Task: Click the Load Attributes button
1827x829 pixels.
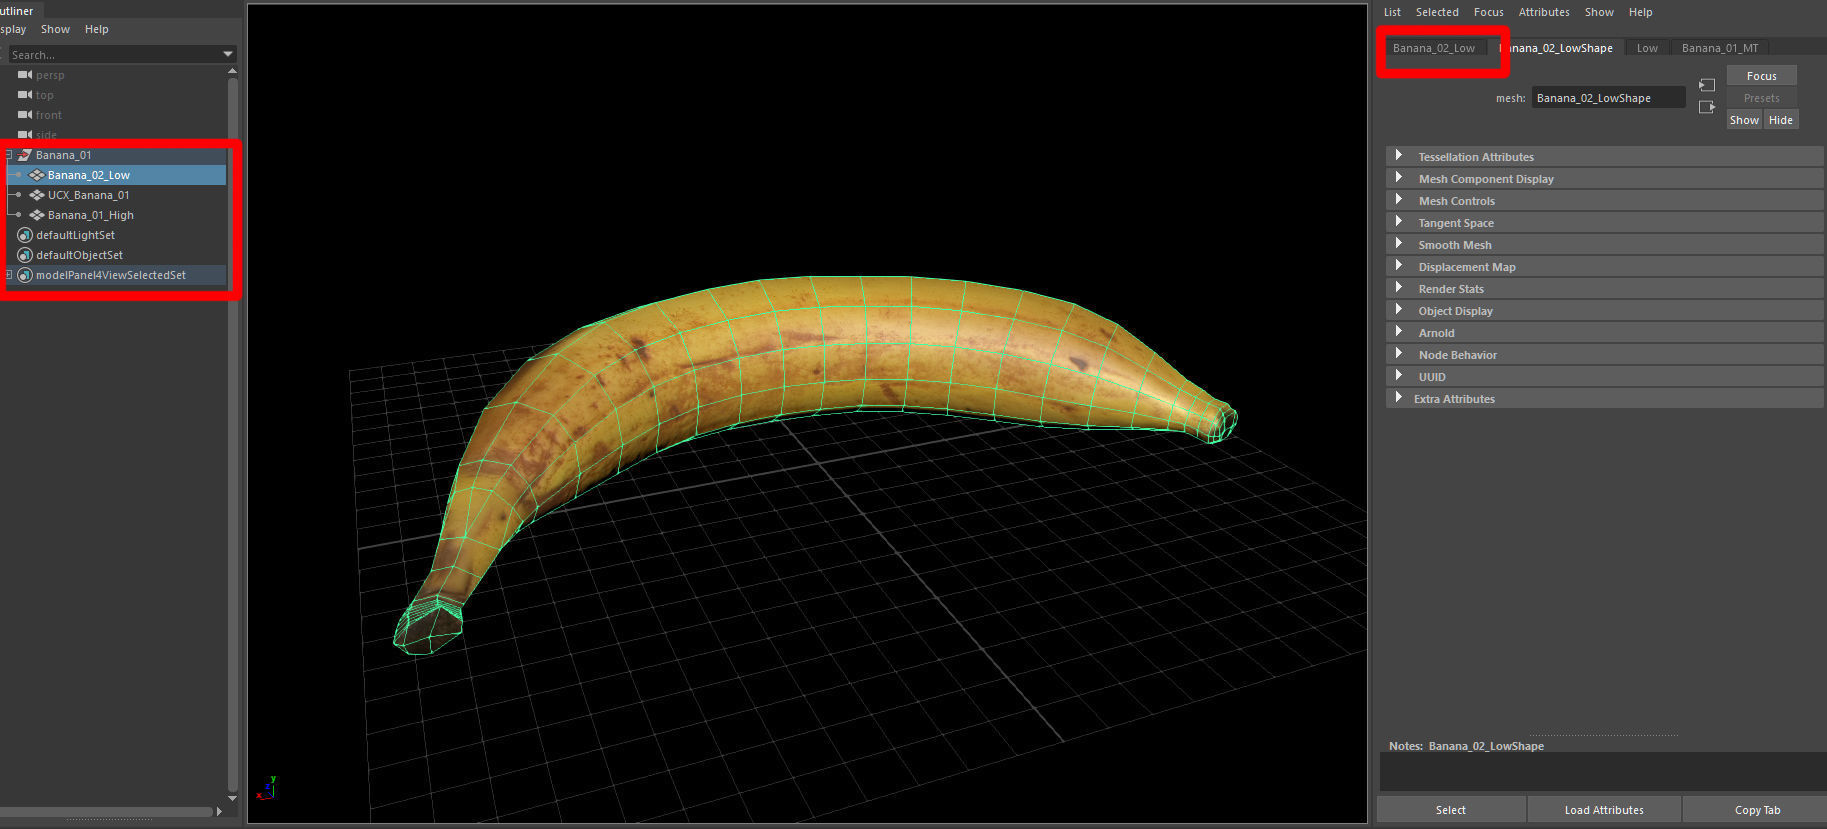Action: click(1604, 810)
